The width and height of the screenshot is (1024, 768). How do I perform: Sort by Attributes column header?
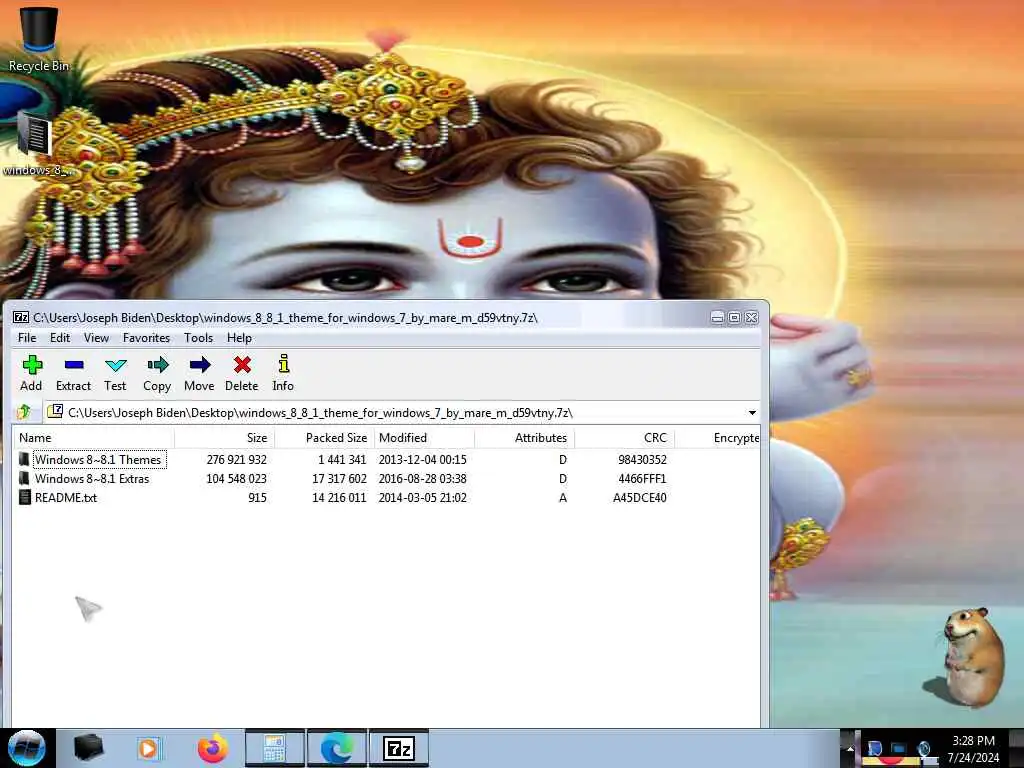pyautogui.click(x=524, y=438)
